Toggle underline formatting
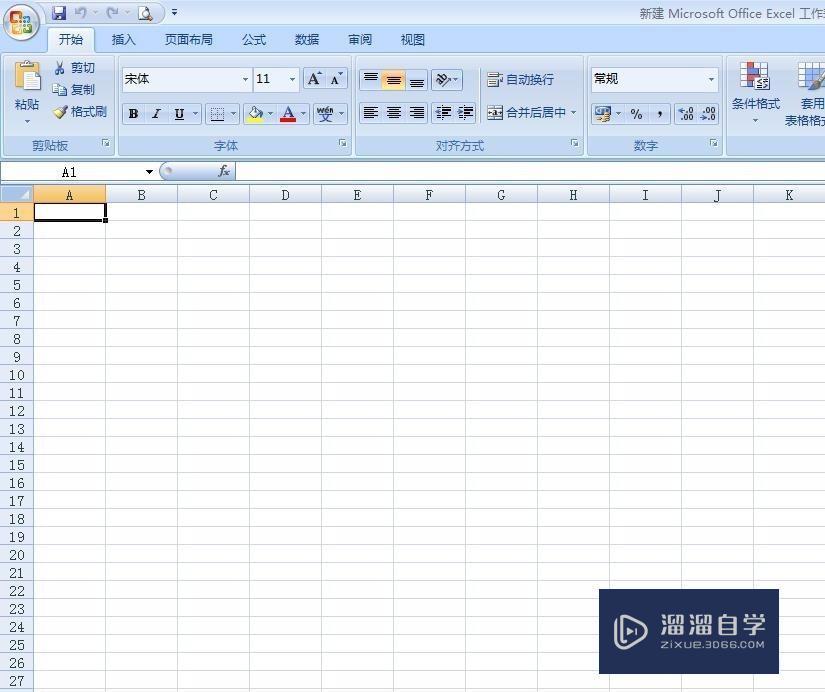The height and width of the screenshot is (692, 825). [x=177, y=113]
